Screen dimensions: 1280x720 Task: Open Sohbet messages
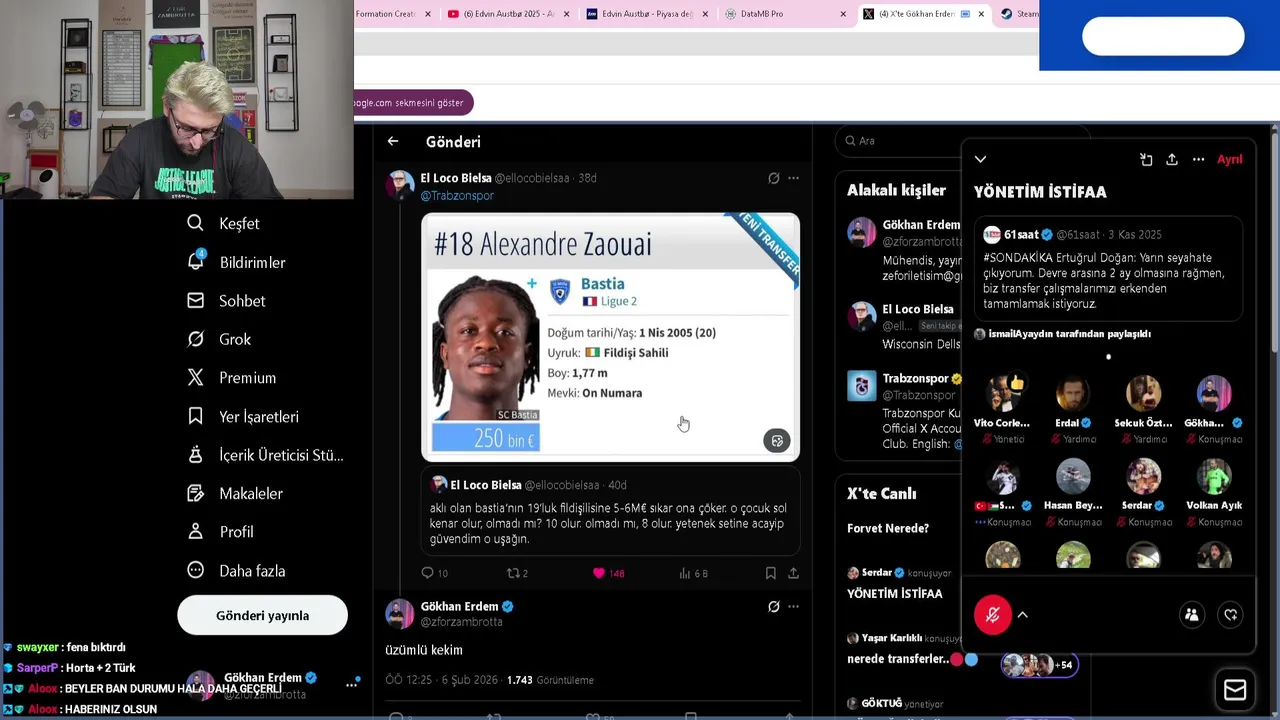click(x=227, y=301)
